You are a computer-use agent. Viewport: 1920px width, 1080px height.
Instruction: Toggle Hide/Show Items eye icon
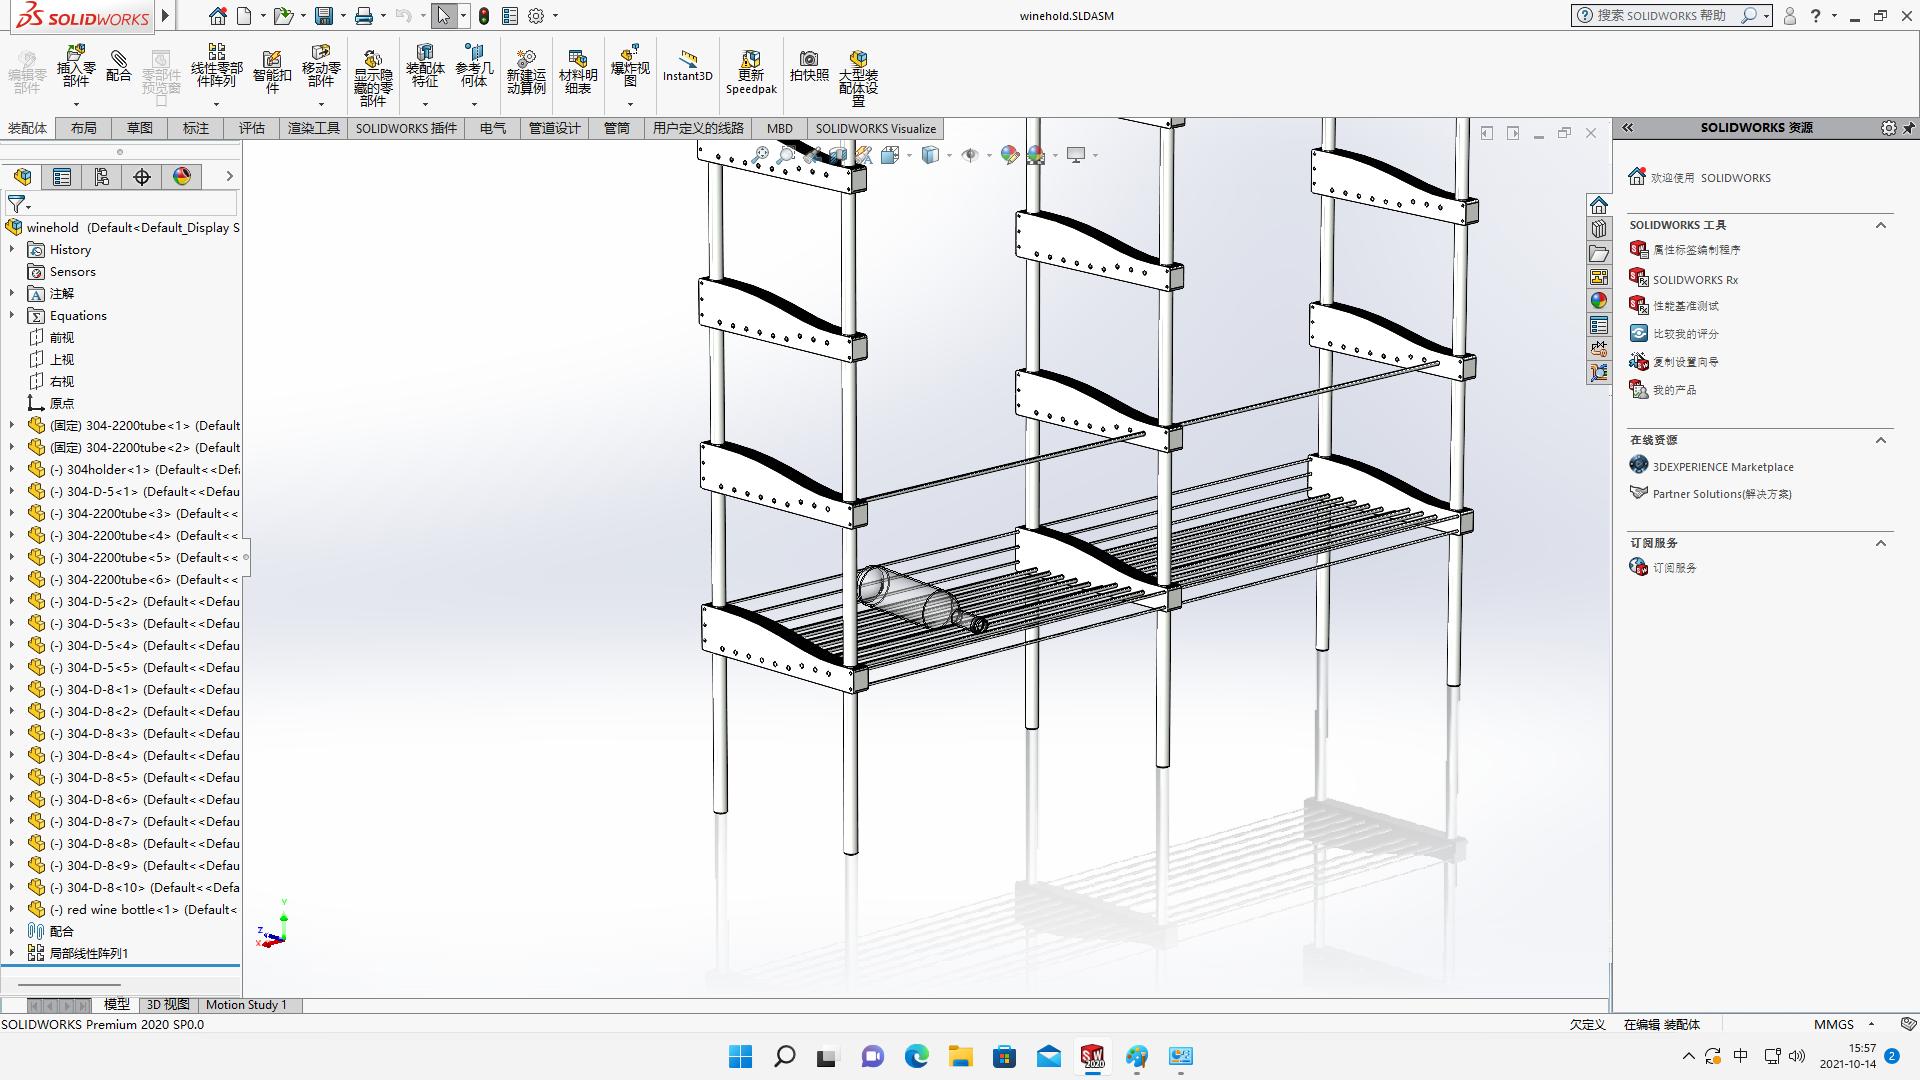click(x=971, y=156)
